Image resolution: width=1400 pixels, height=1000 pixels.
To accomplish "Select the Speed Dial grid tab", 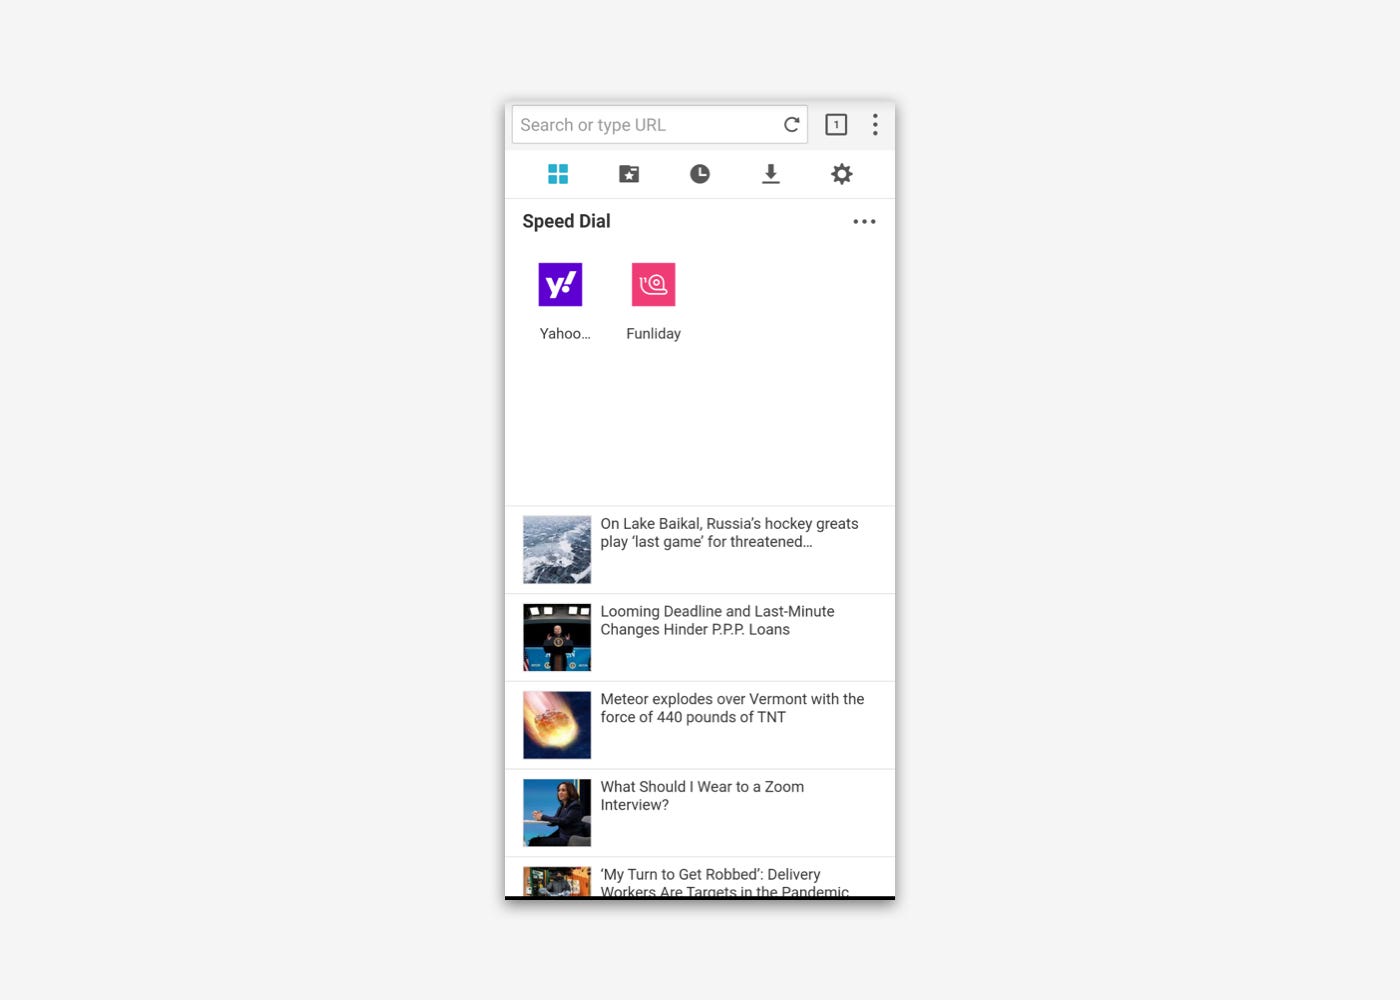I will (558, 174).
